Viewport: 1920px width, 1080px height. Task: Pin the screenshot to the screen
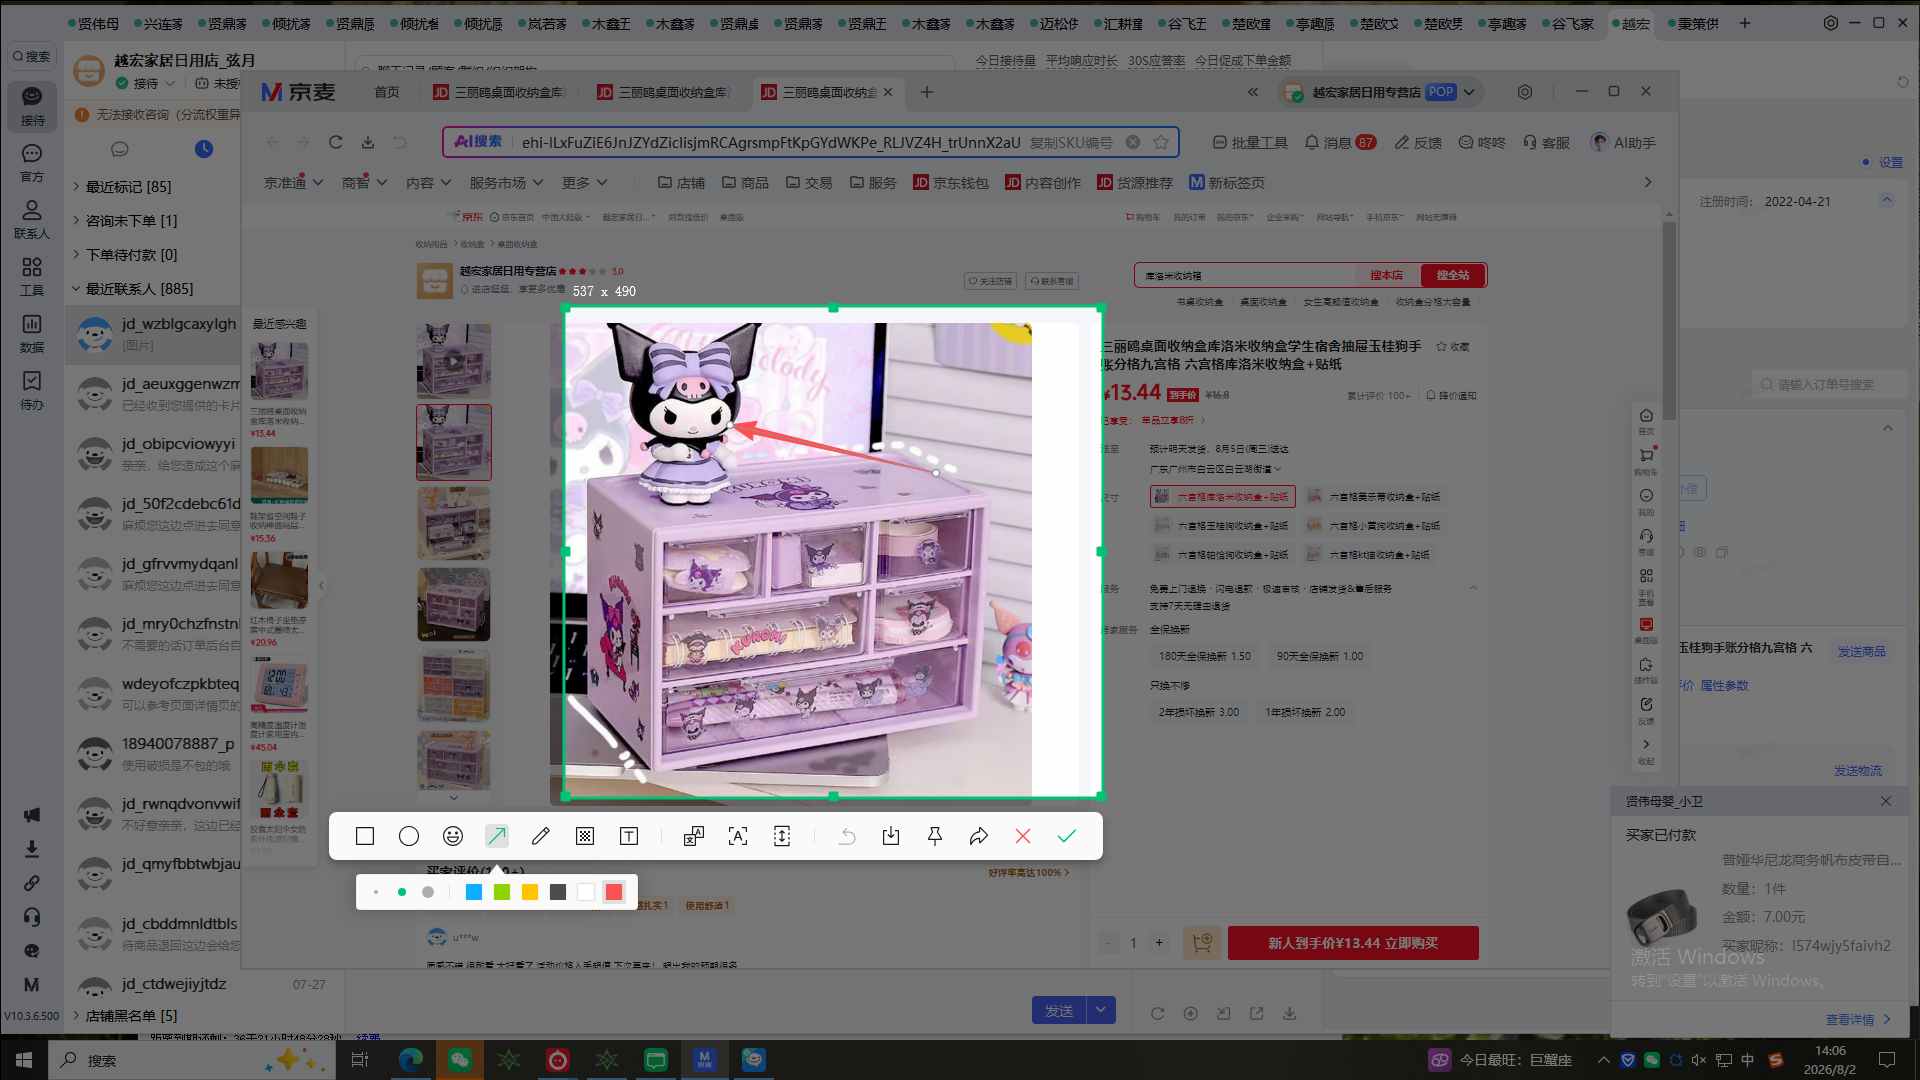point(935,836)
